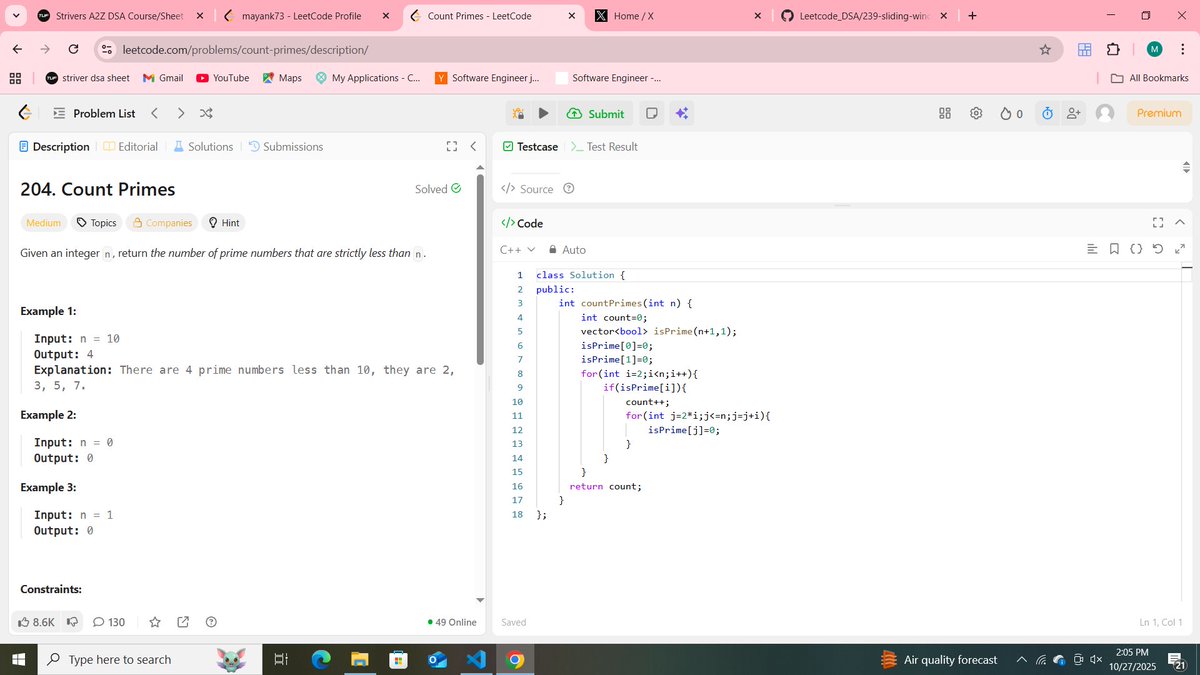Open the Chrome extensions puzzle icon
This screenshot has height=675, width=1200.
tap(1113, 50)
